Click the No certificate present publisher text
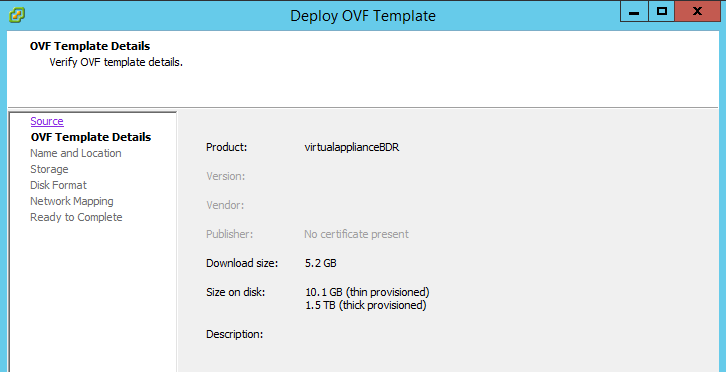 (x=357, y=234)
